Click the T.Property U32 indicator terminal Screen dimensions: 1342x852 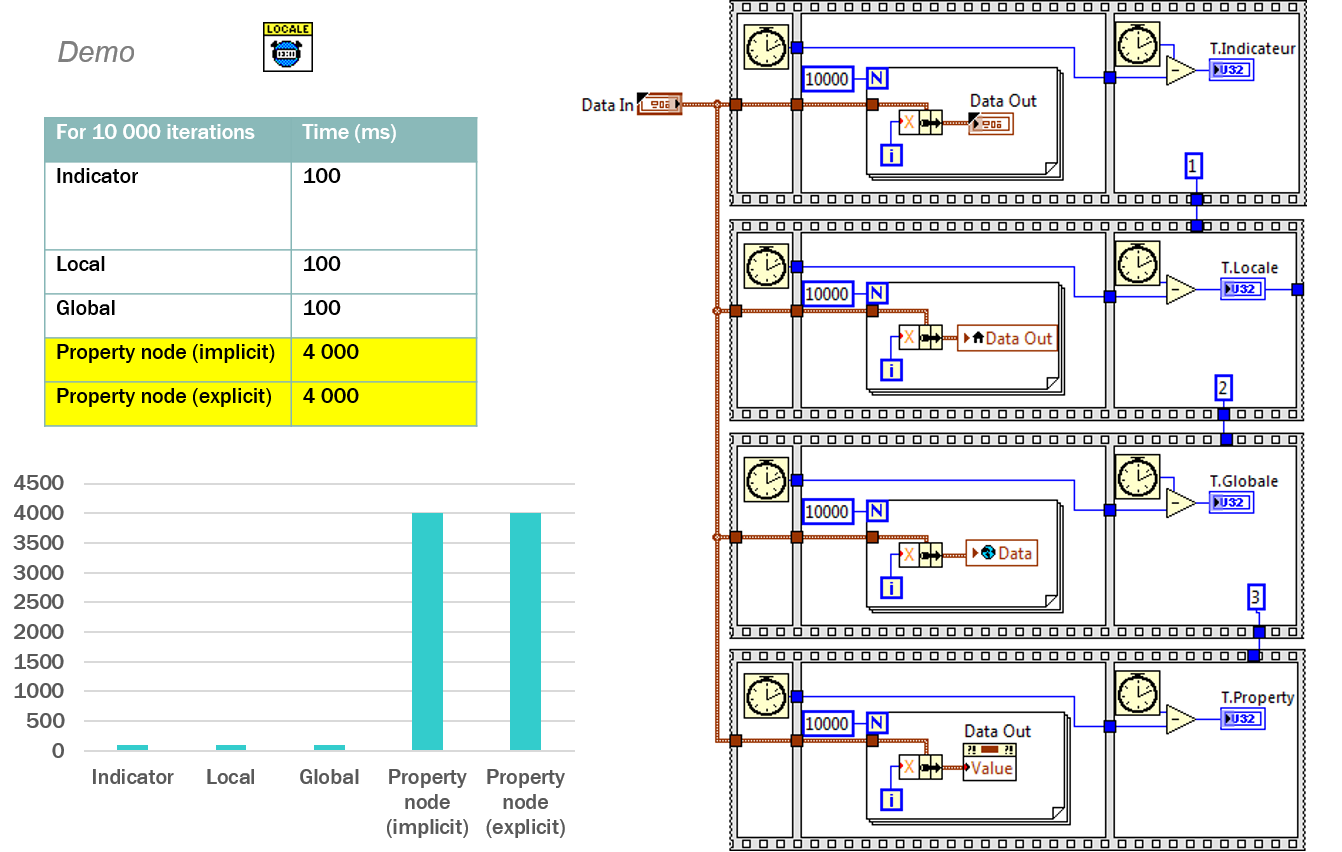click(1243, 718)
